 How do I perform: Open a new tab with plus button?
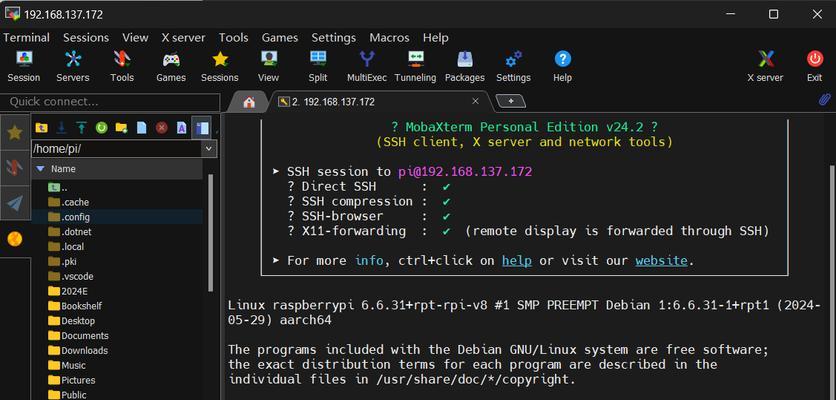coord(510,101)
